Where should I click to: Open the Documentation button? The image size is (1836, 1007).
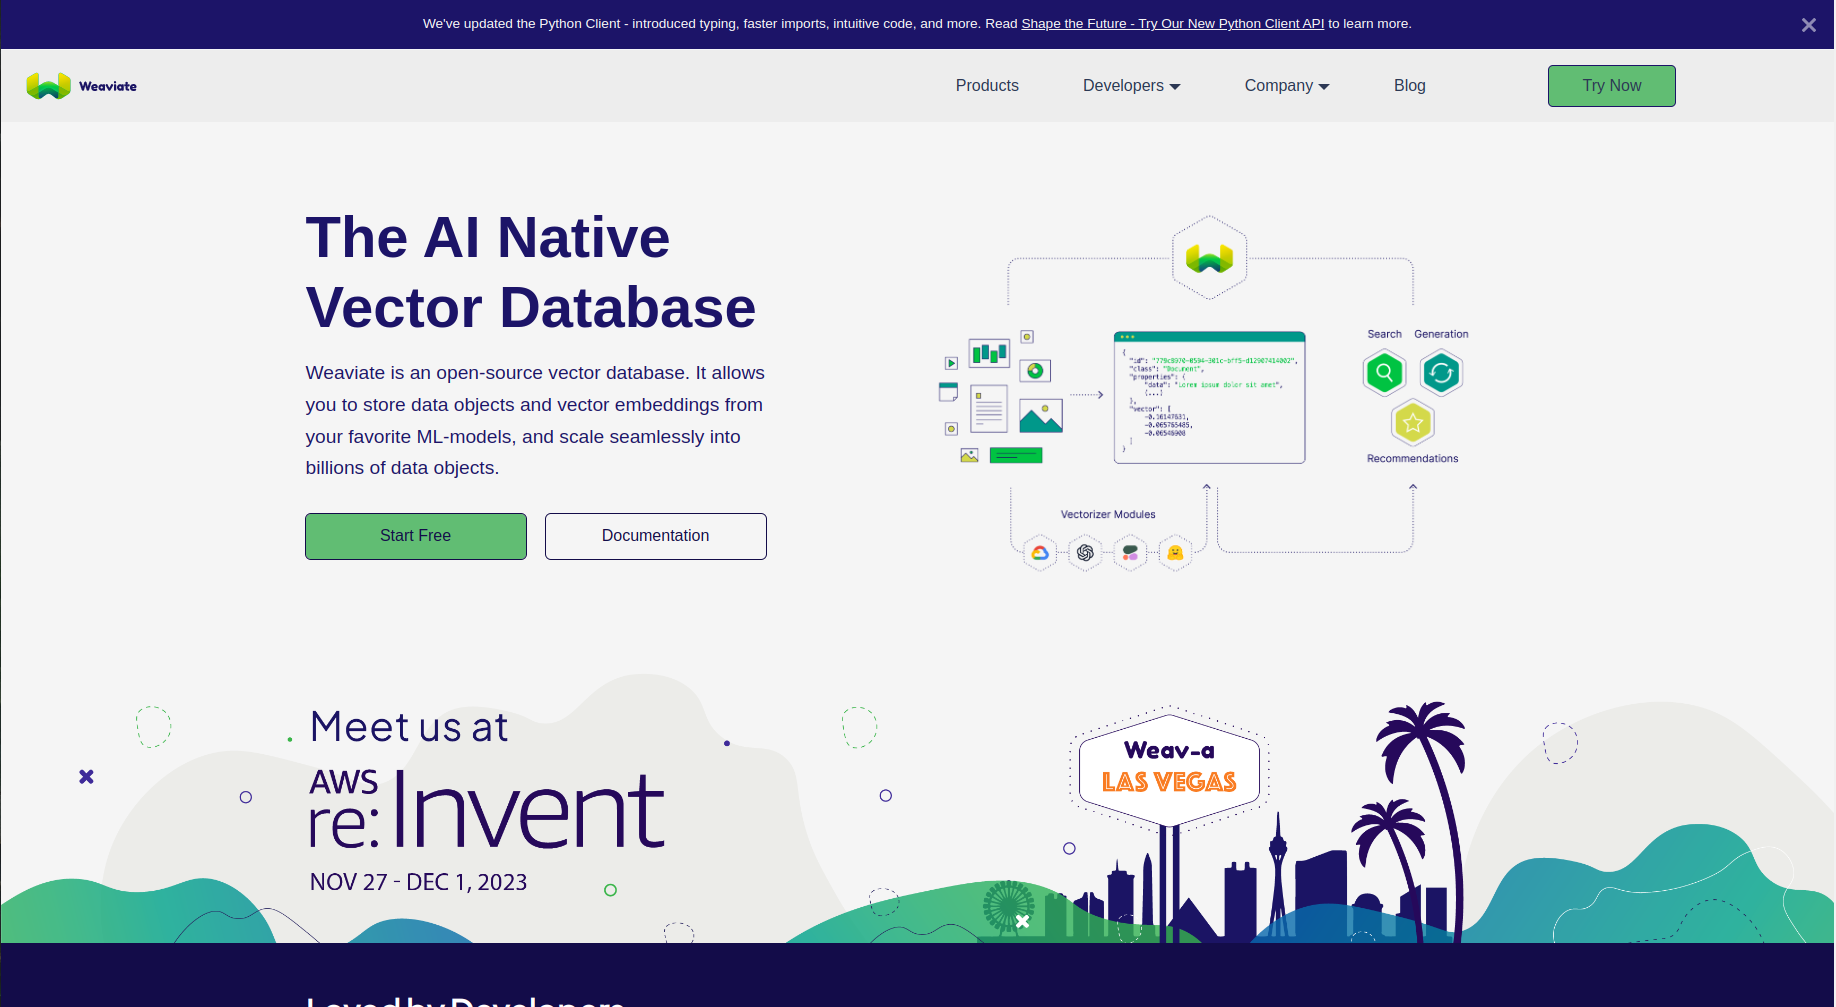(655, 536)
